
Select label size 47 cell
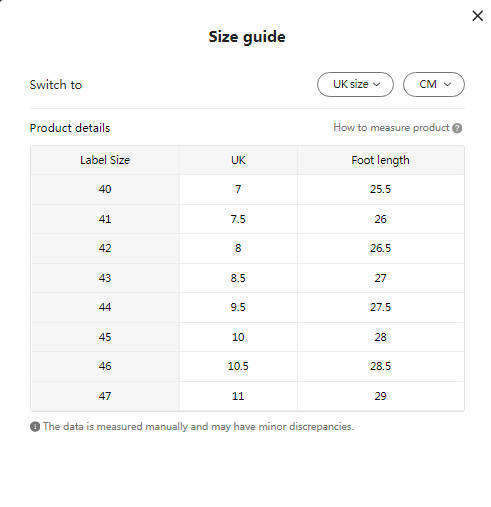[x=105, y=396]
